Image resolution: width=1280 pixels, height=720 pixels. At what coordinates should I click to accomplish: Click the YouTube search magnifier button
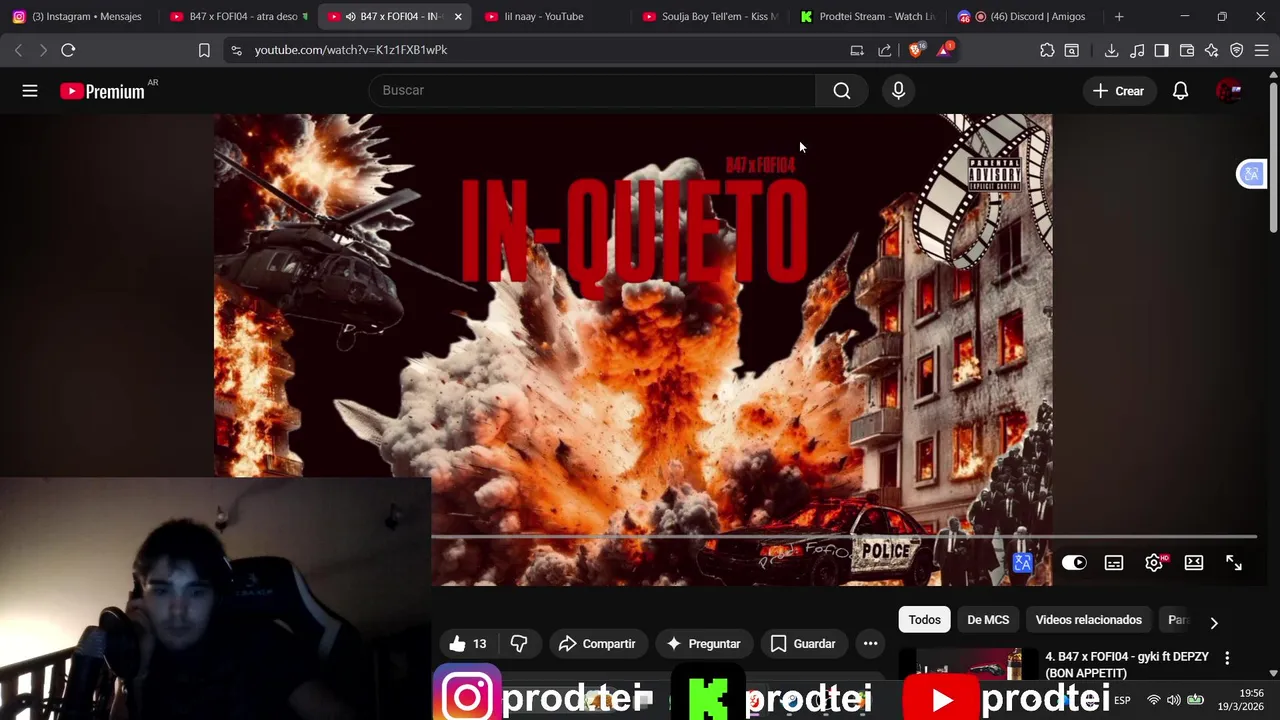(x=842, y=91)
